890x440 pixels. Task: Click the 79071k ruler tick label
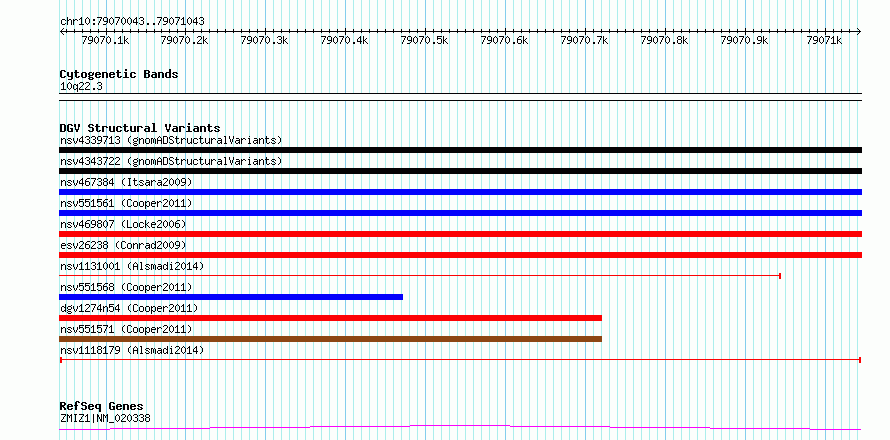click(x=825, y=40)
